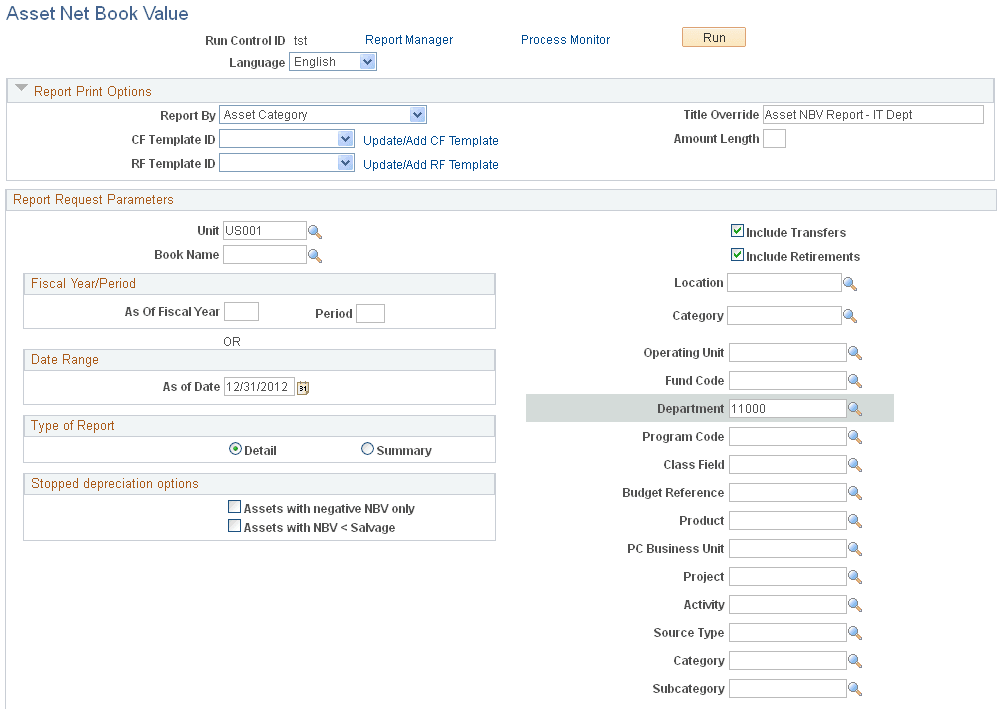Click the Run button
This screenshot has height=709, width=997.
(713, 36)
